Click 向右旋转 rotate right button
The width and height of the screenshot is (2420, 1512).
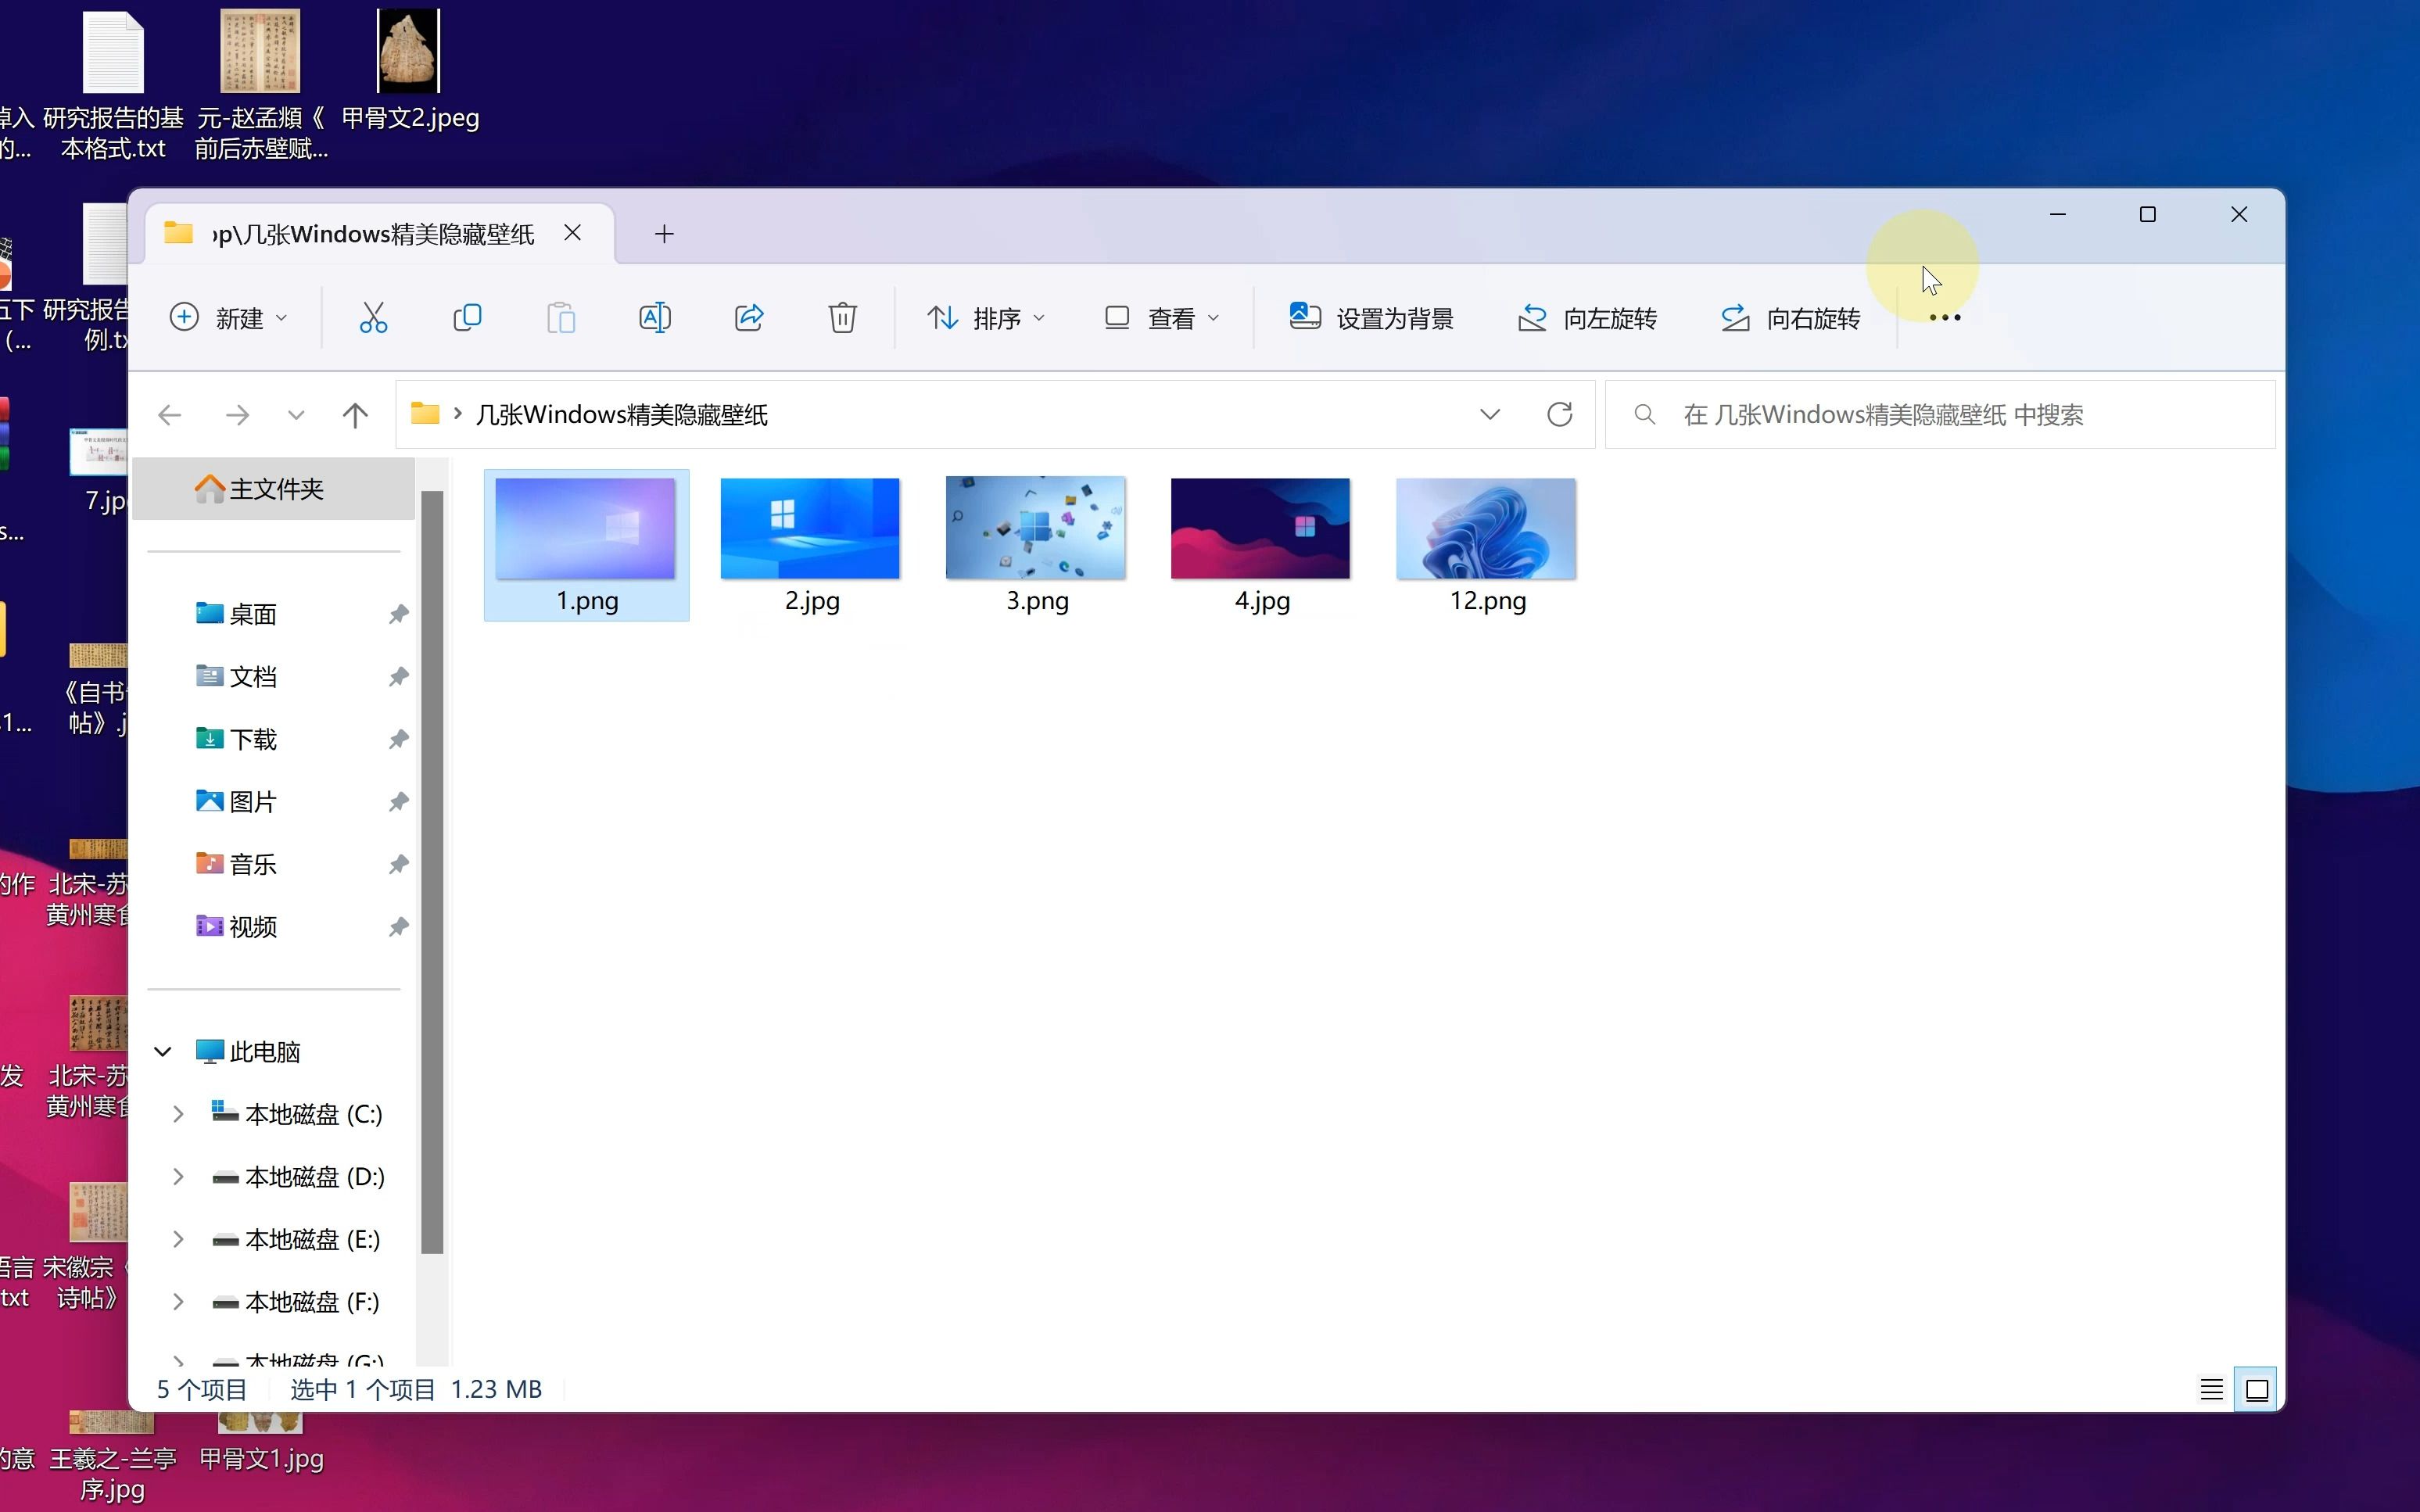tap(1791, 318)
